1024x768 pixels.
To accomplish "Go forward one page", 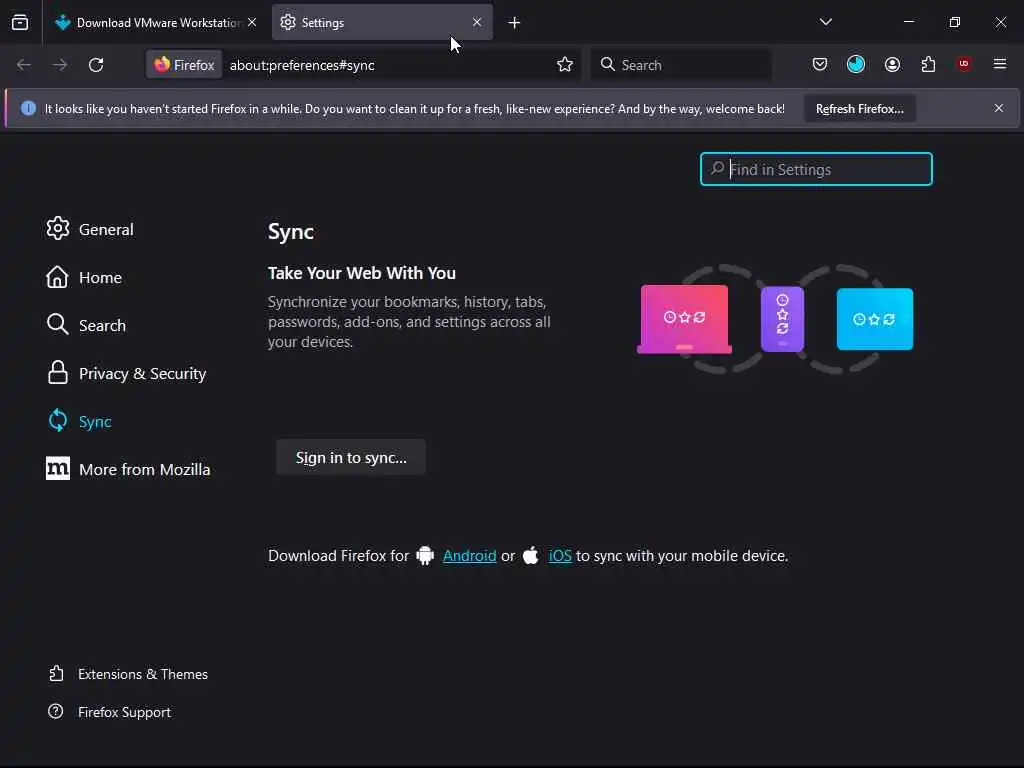I will point(60,65).
